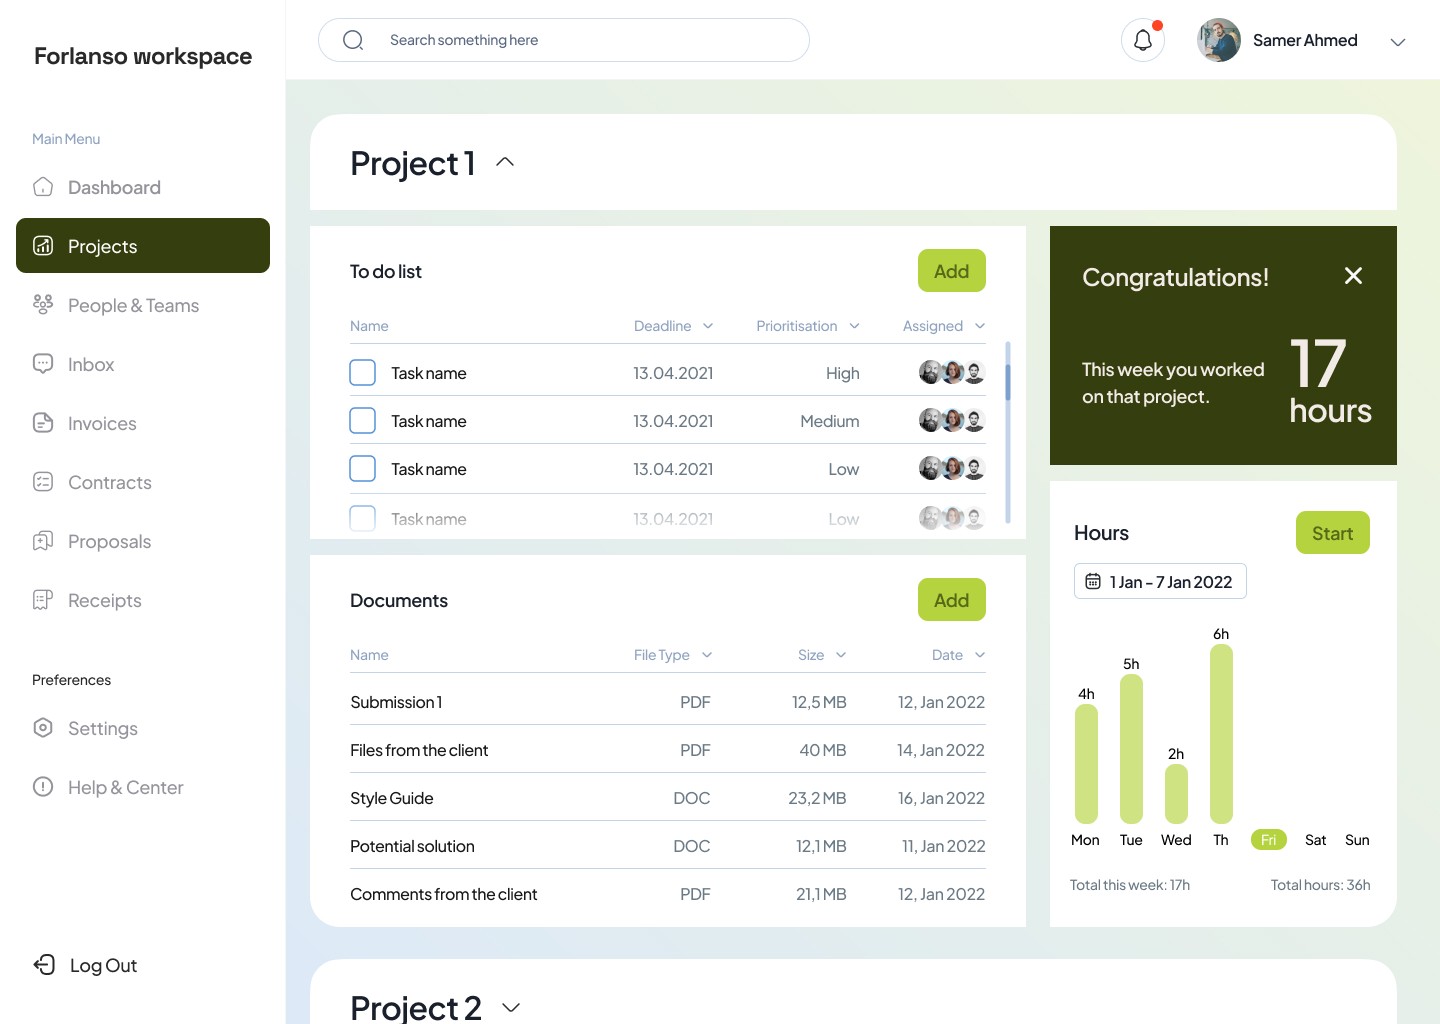Viewport: 1440px width, 1024px height.
Task: Open Proposals menu item
Action: 143,541
